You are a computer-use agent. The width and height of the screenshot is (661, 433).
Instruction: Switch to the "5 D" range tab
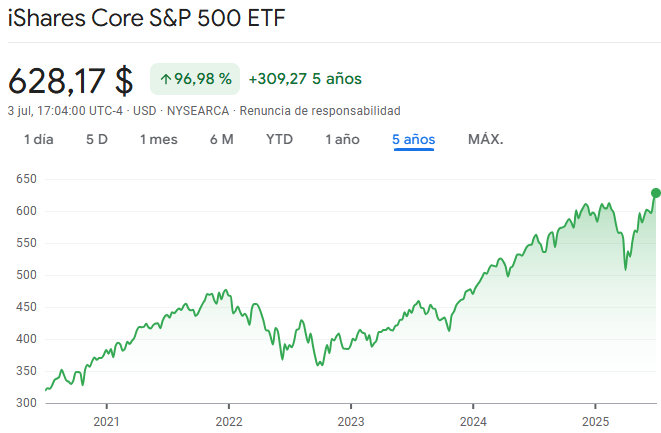[x=97, y=139]
